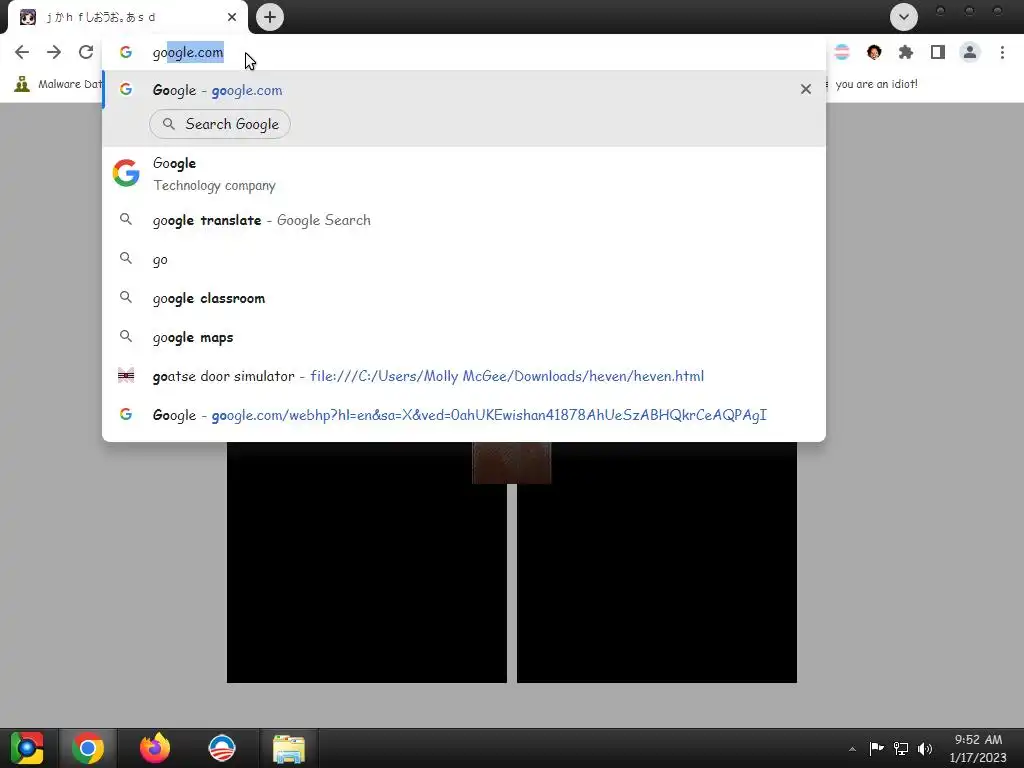Open the network tray icon
This screenshot has width=1024, height=768.
coord(901,748)
